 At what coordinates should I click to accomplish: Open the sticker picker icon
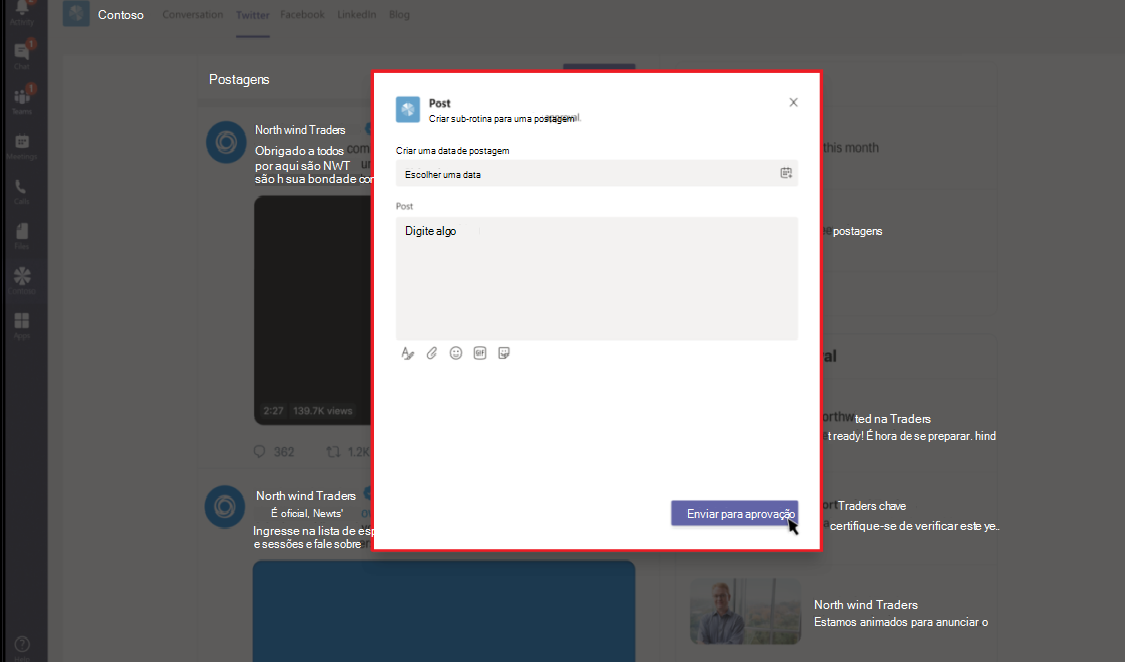pyautogui.click(x=504, y=353)
